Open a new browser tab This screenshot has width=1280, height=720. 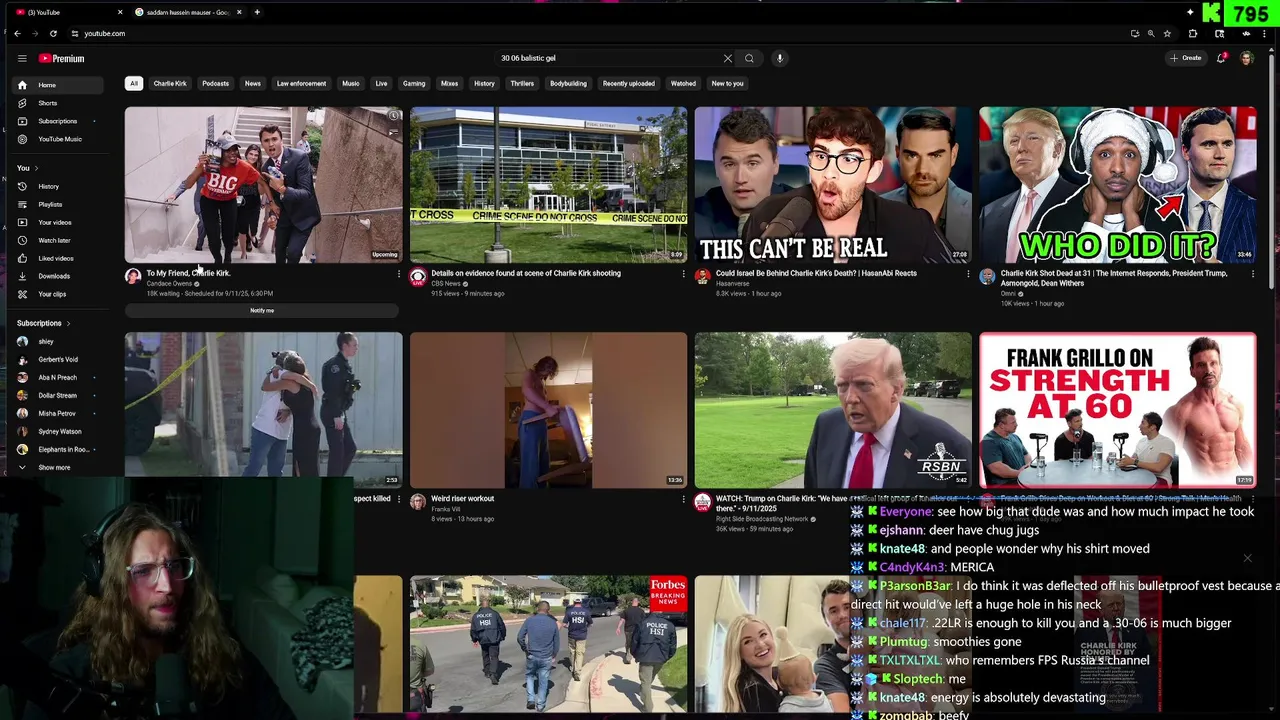tap(257, 12)
